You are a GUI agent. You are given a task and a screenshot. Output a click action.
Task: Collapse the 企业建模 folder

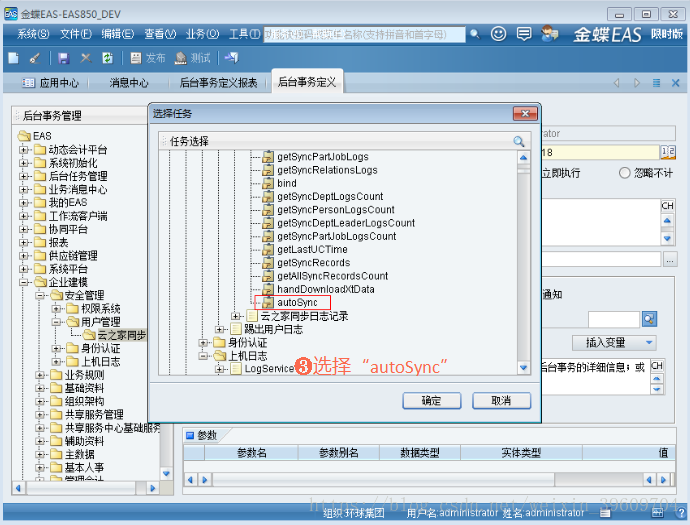(x=23, y=282)
